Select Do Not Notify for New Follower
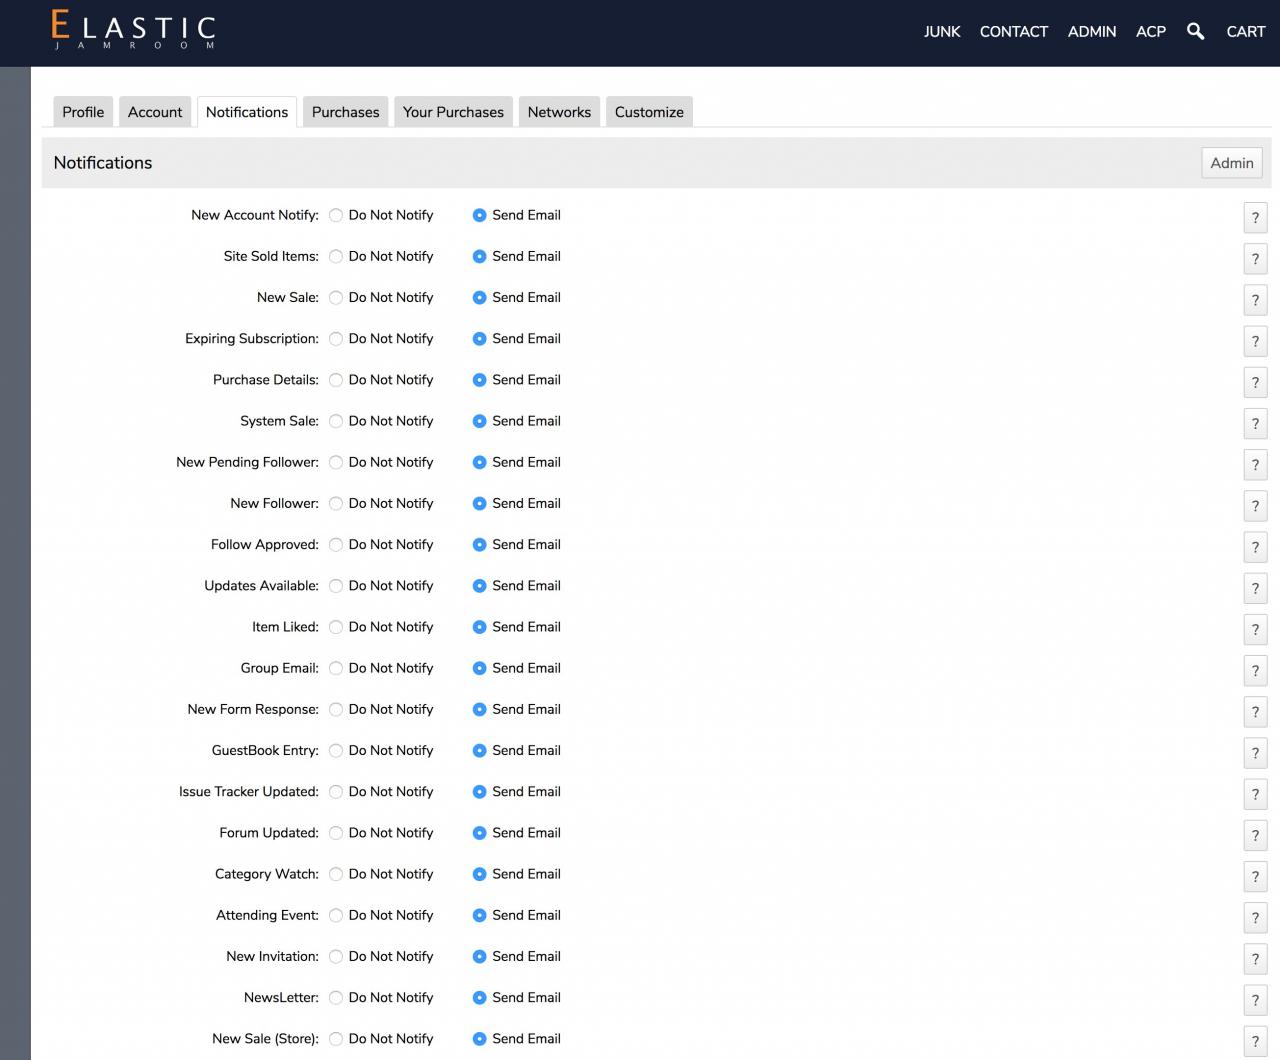 click(336, 504)
